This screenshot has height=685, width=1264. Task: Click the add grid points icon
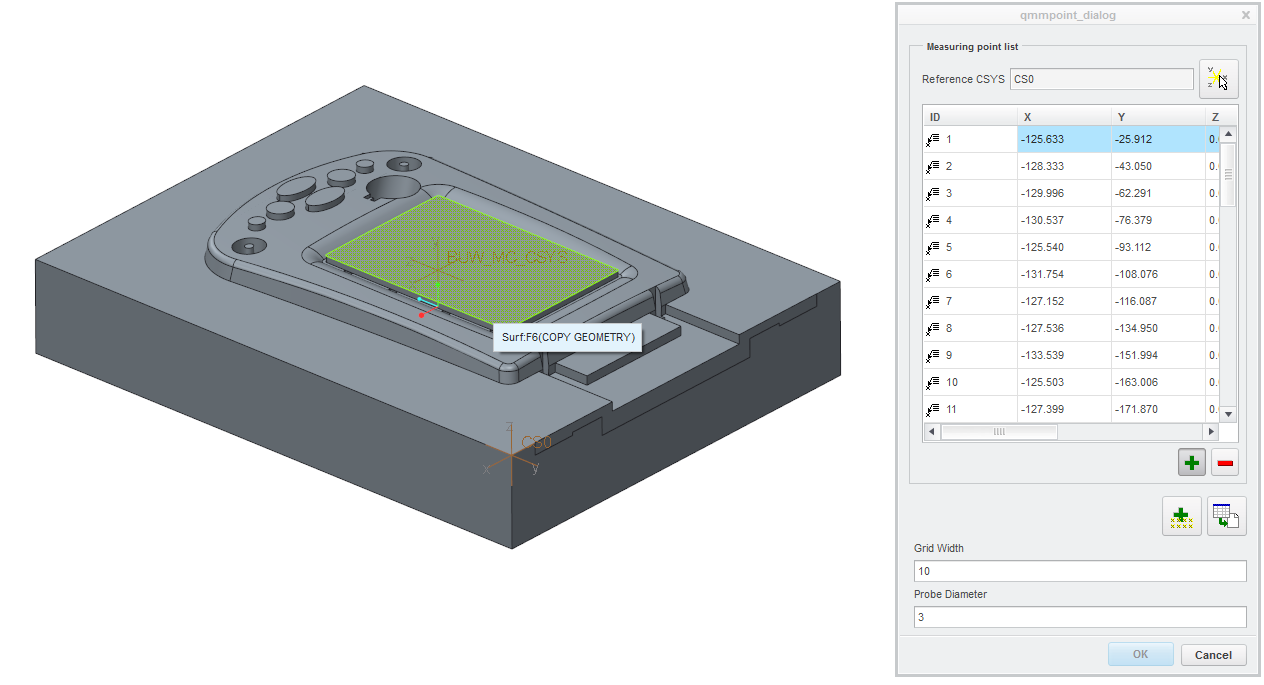coord(1181,516)
